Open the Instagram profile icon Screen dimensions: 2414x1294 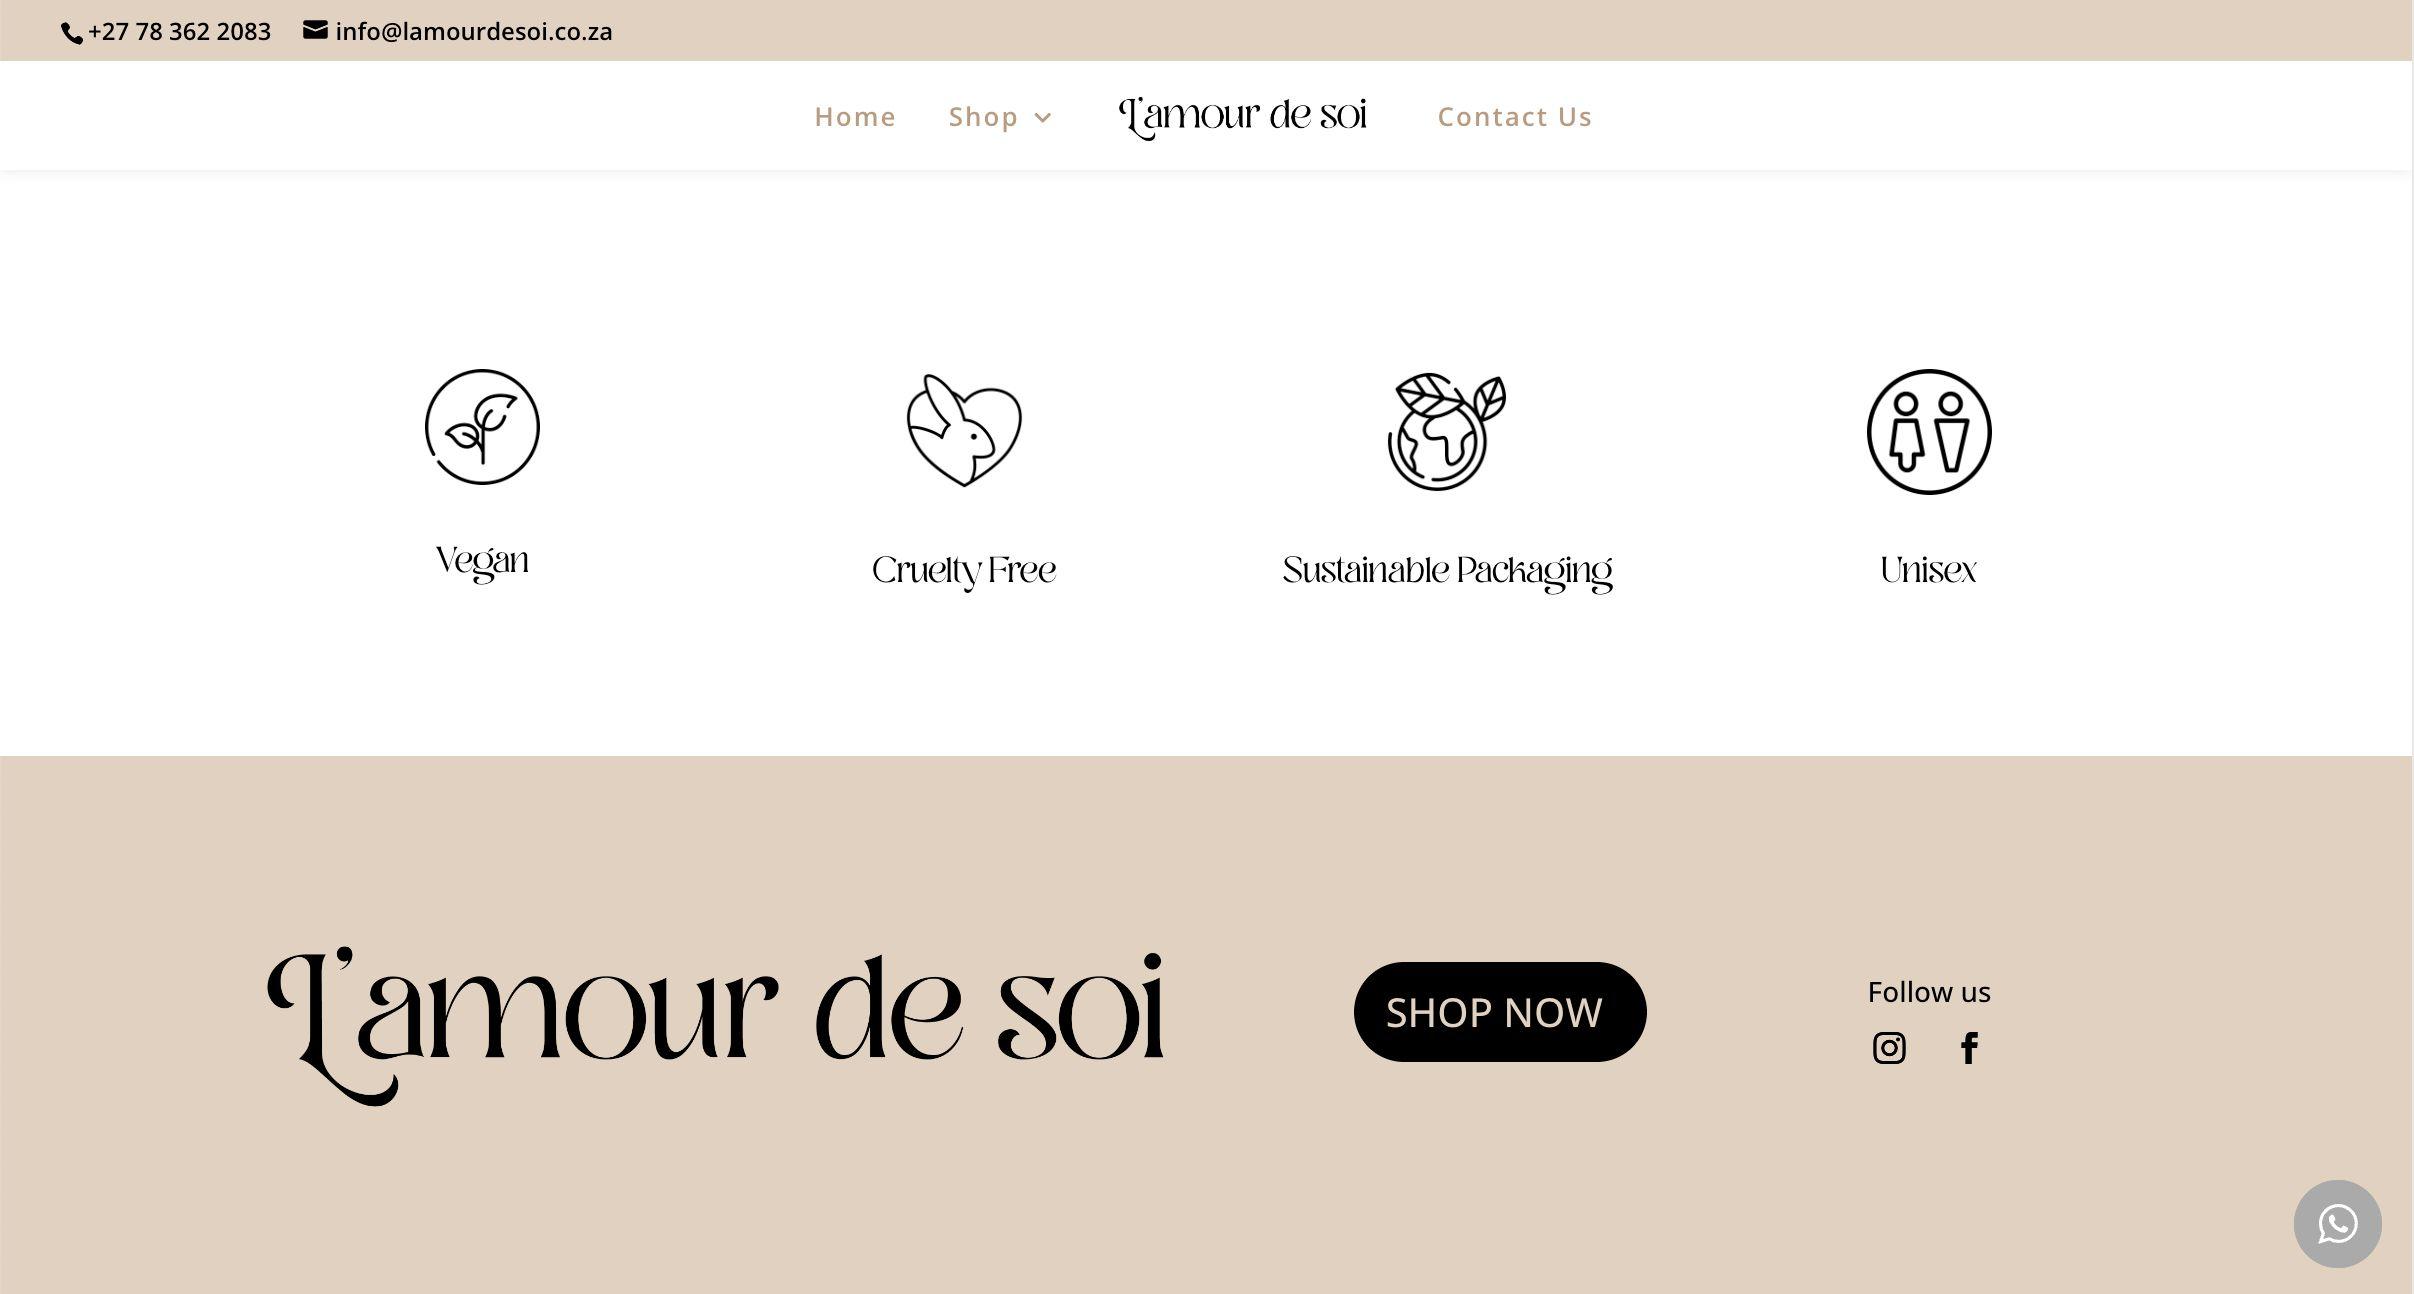click(1889, 1048)
